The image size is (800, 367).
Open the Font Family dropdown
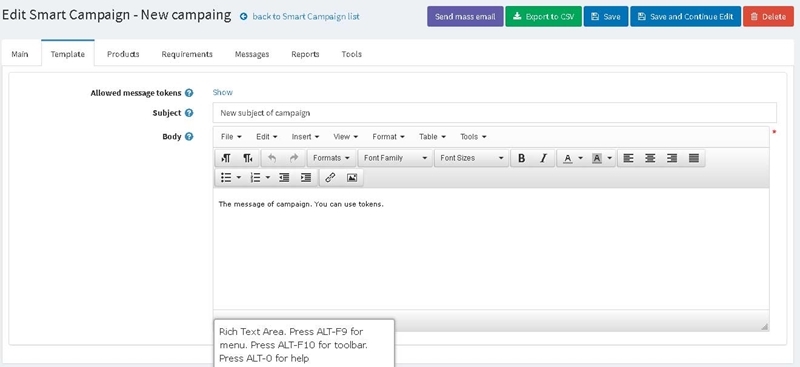395,158
